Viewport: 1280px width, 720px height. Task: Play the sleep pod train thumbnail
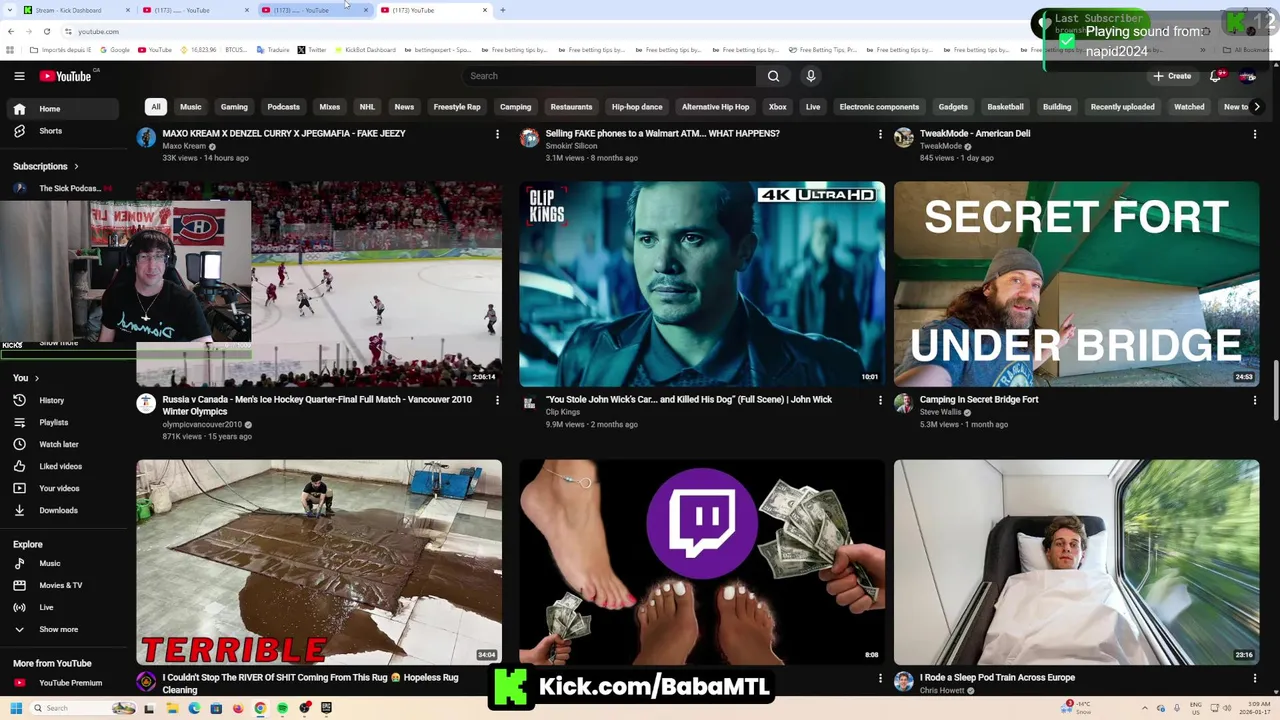click(x=1076, y=562)
